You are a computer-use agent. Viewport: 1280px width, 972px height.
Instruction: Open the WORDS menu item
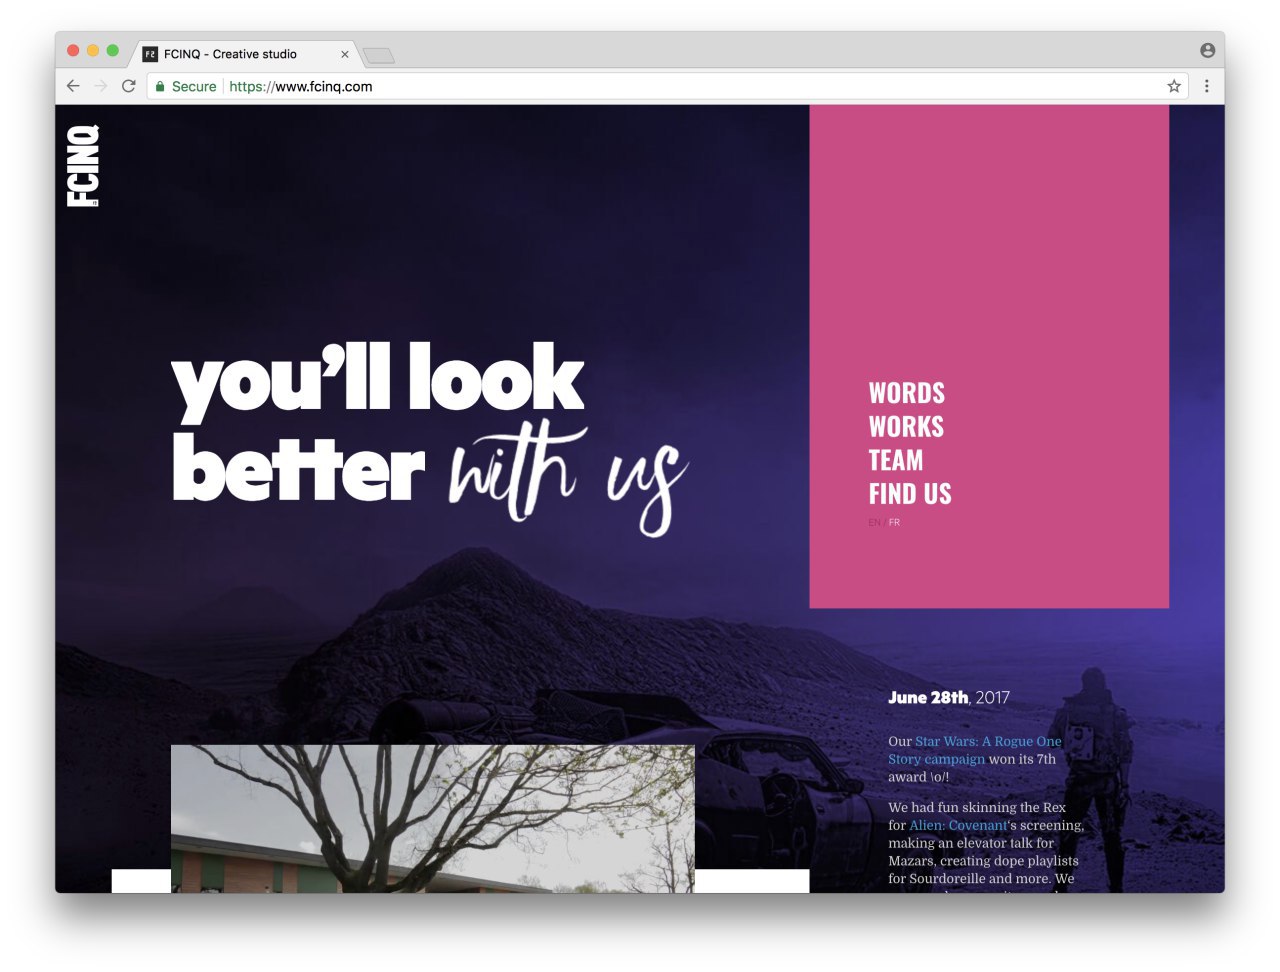(907, 393)
